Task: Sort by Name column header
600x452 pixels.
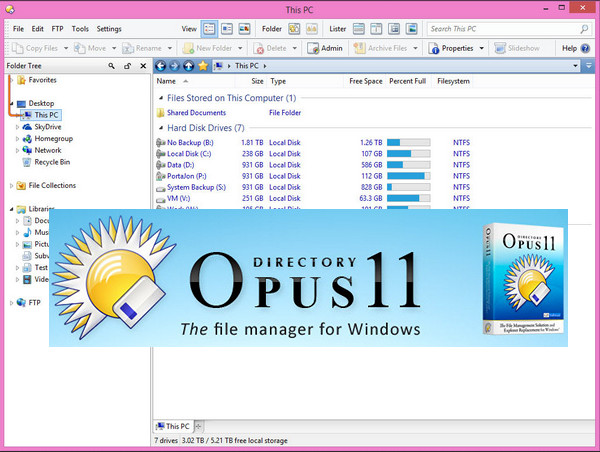Action: click(x=166, y=81)
